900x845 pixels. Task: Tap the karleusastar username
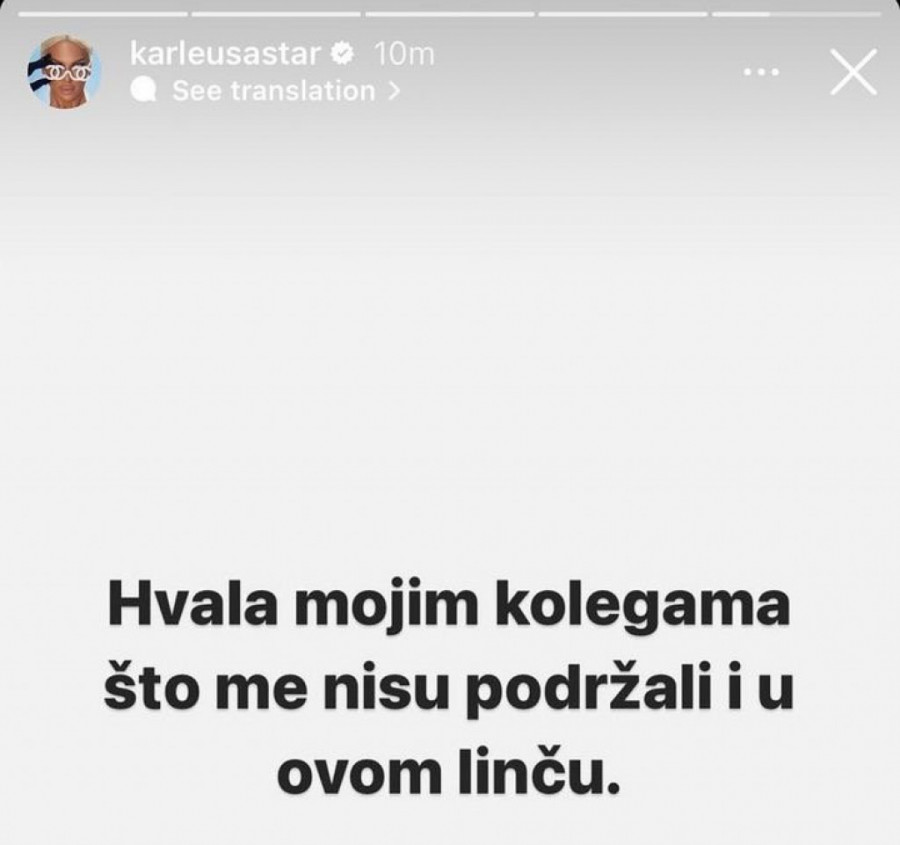click(225, 53)
